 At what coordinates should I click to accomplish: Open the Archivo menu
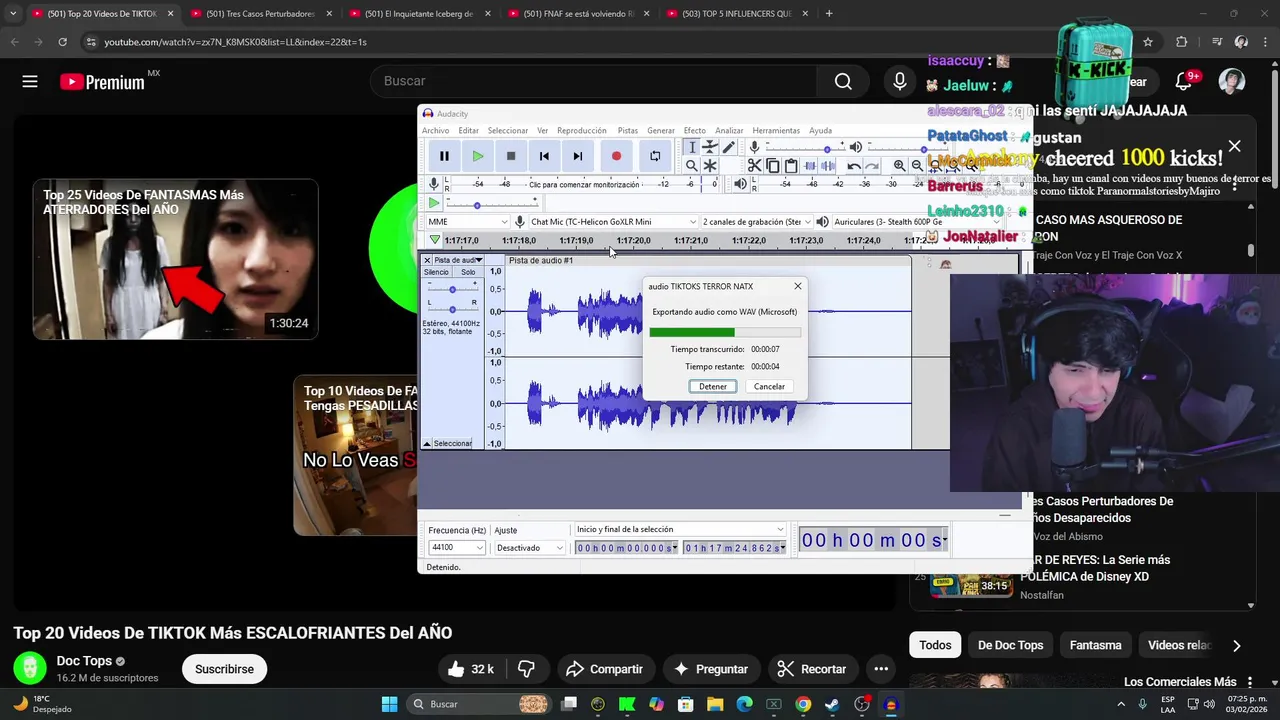point(435,131)
